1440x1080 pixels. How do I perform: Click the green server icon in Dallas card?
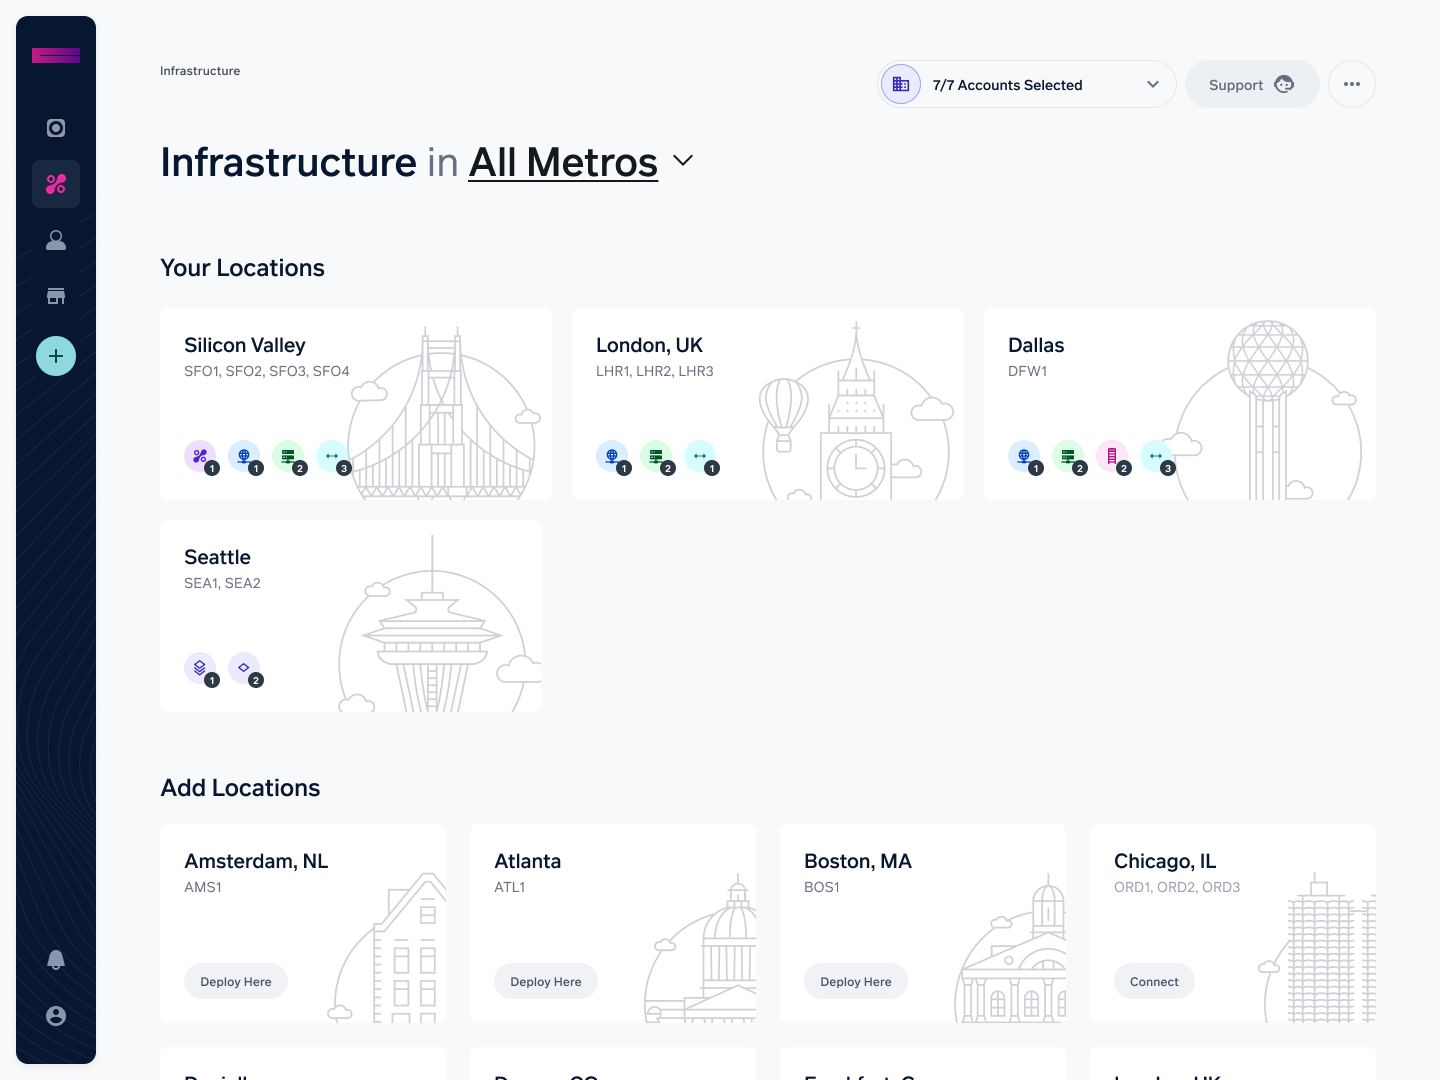pyautogui.click(x=1068, y=456)
